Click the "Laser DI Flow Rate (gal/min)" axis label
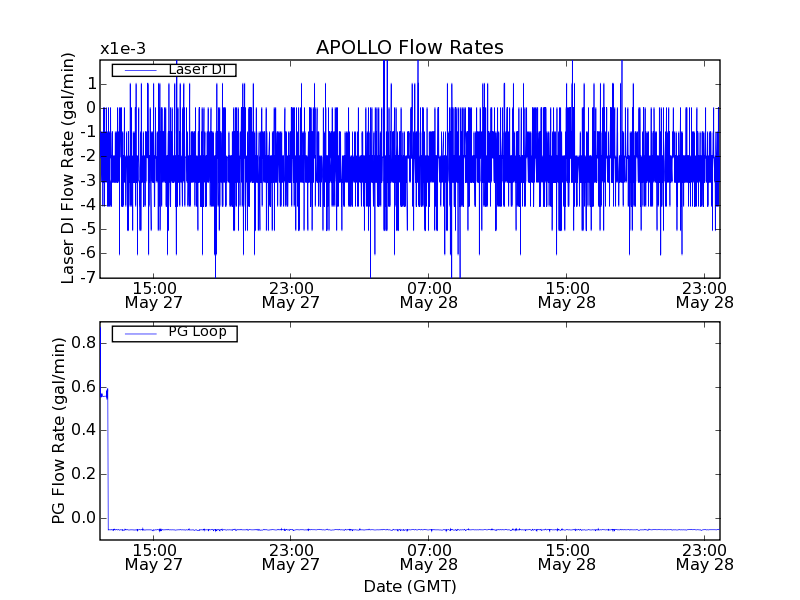The width and height of the screenshot is (800, 600). tap(68, 169)
